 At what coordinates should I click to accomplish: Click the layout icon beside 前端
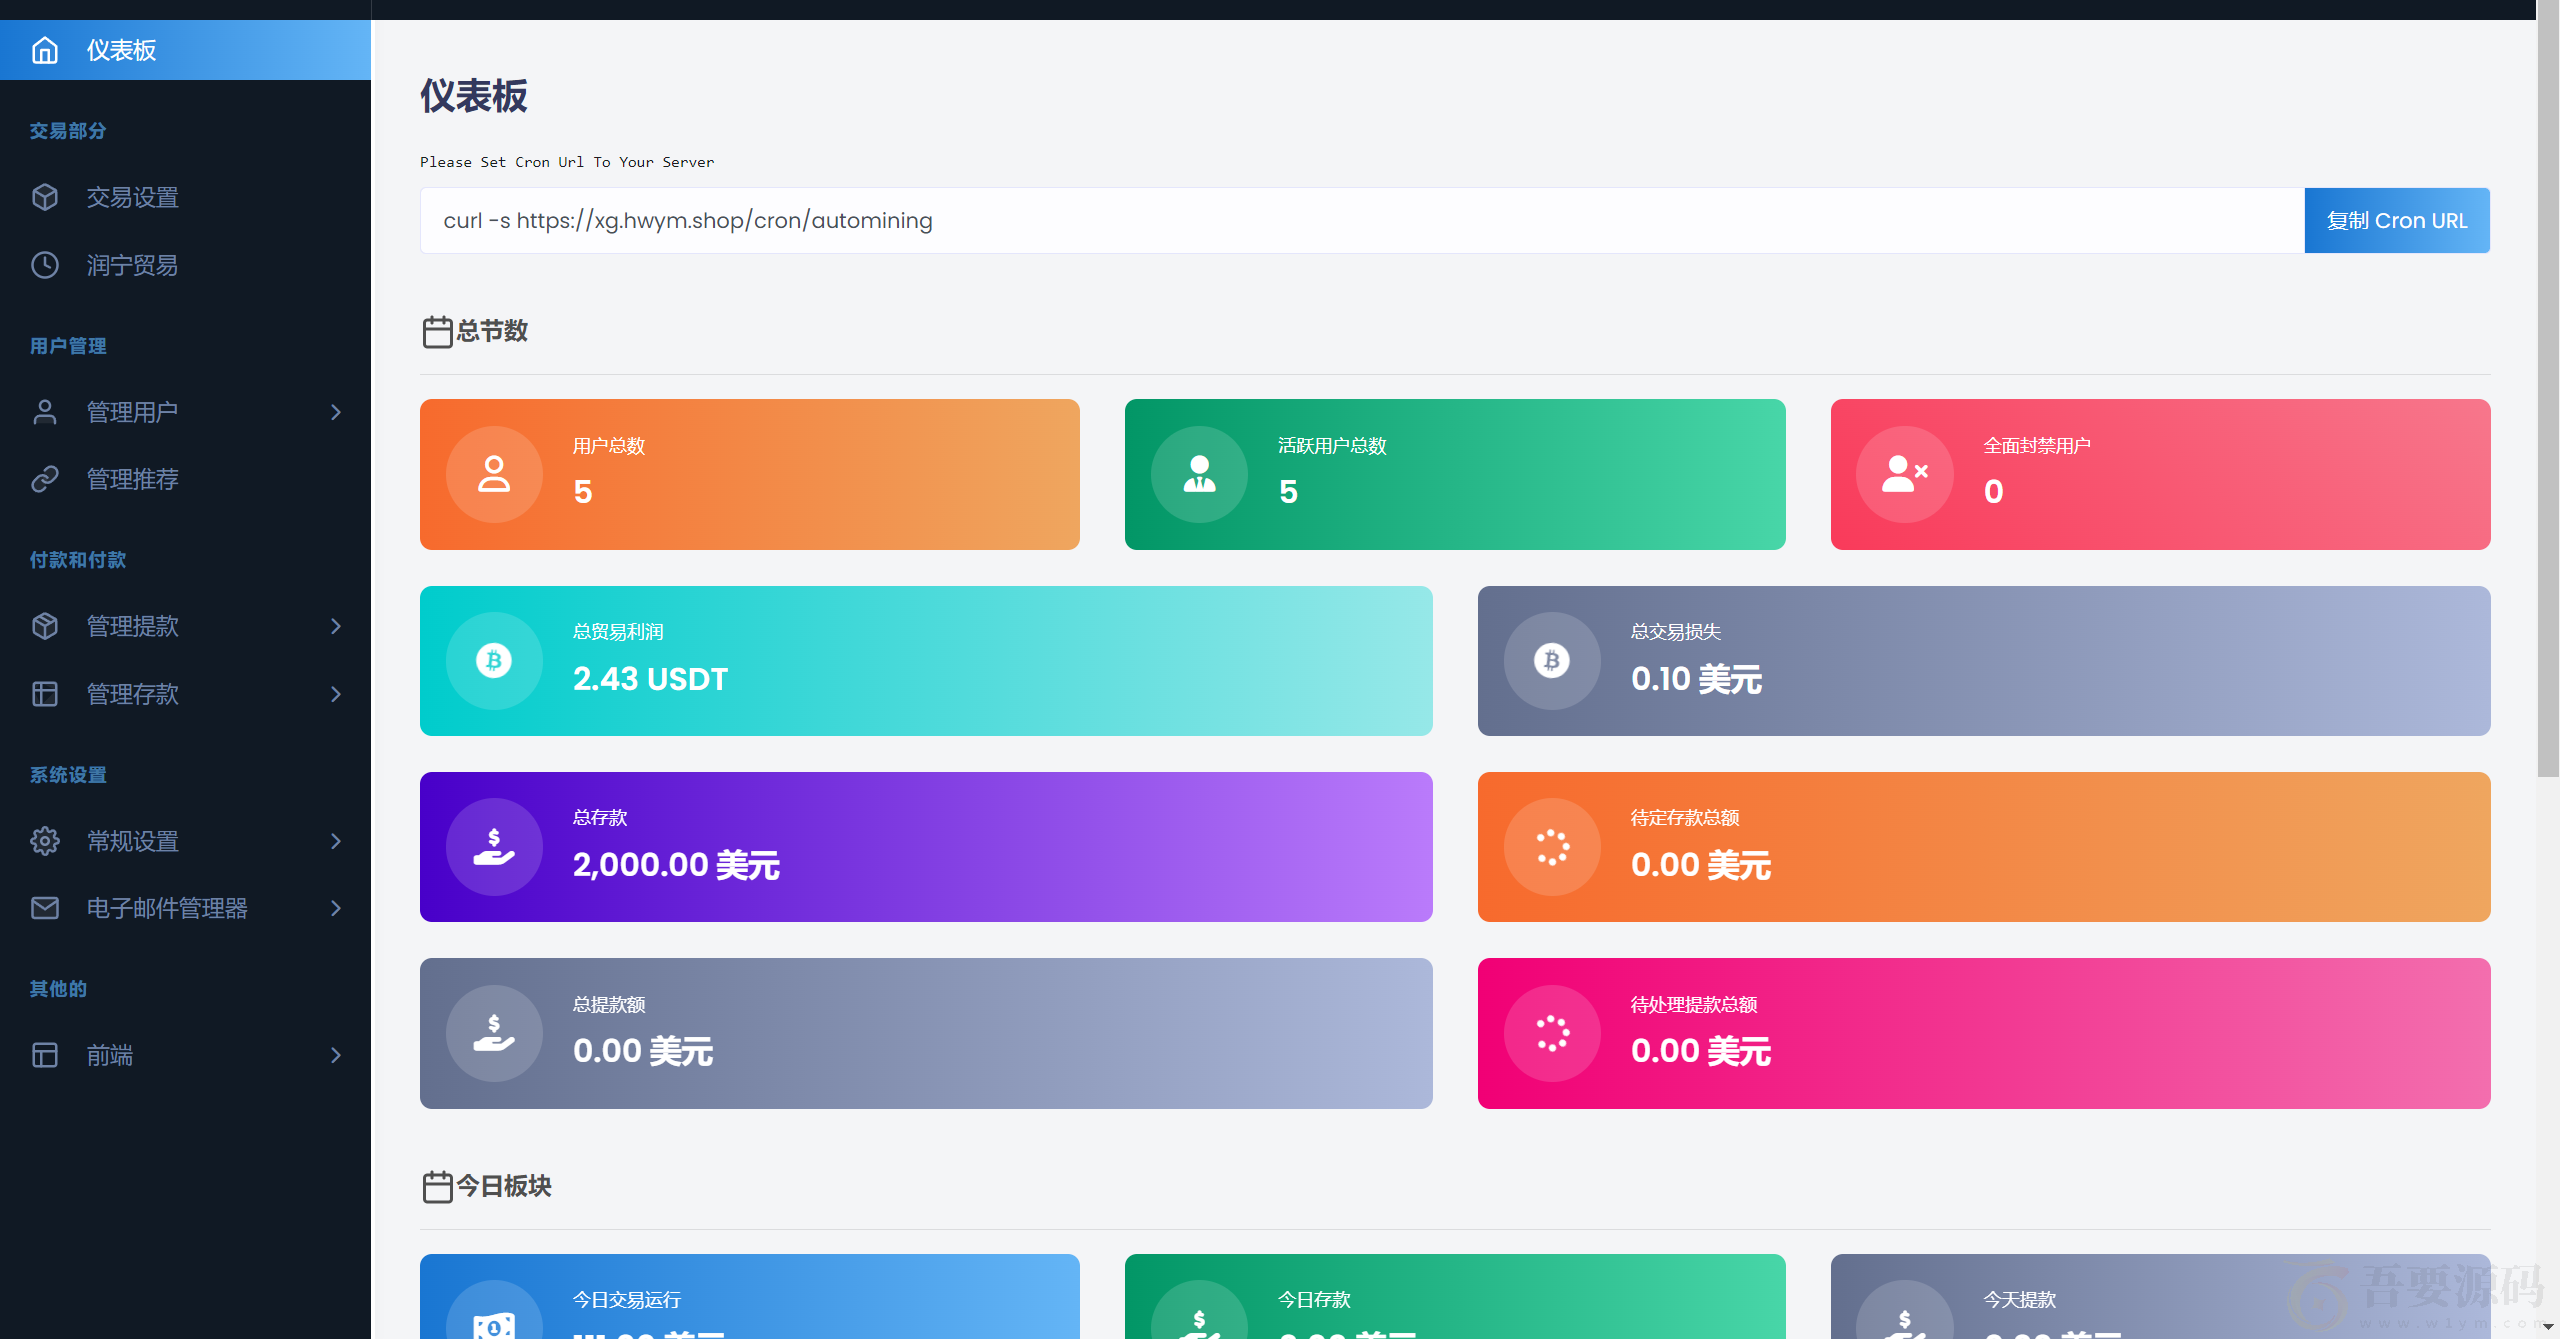click(45, 1055)
